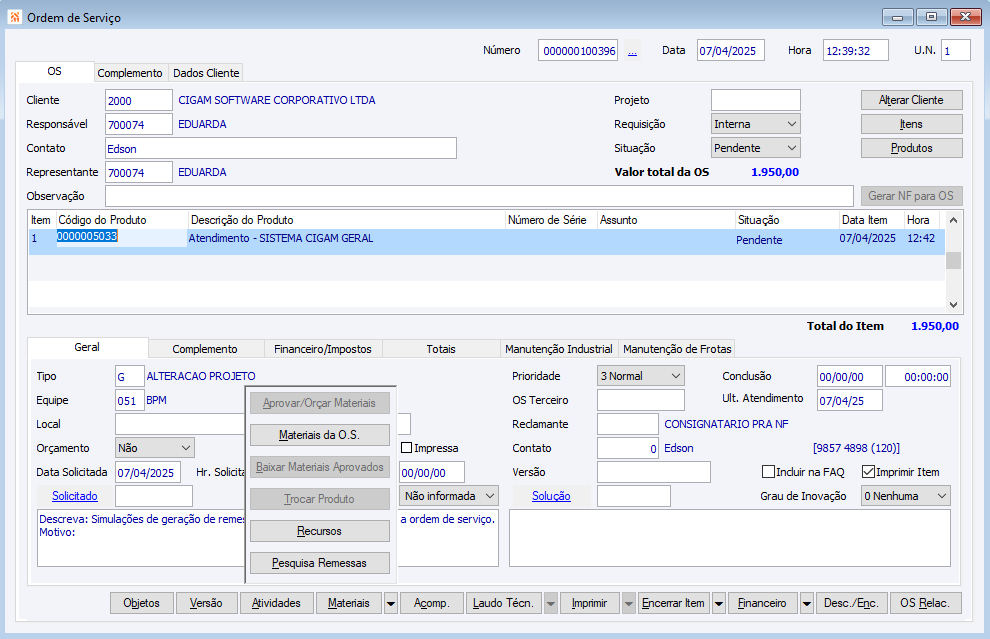Click the Observação input field
Screen dimensions: 990x639
pos(480,196)
